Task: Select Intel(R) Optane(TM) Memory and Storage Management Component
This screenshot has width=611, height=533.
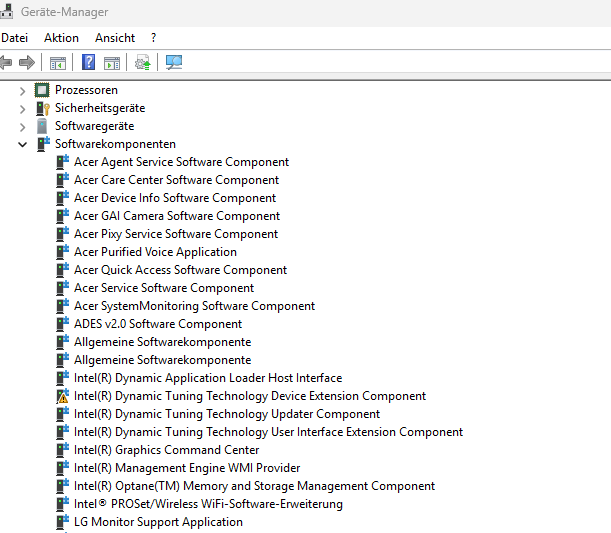Action: click(254, 486)
